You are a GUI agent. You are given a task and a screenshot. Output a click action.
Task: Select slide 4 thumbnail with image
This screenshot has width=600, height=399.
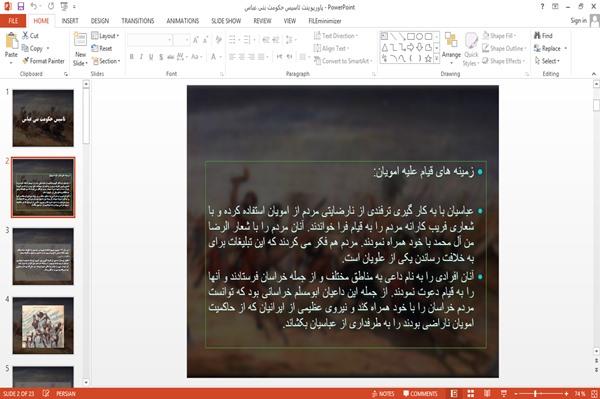coord(43,326)
